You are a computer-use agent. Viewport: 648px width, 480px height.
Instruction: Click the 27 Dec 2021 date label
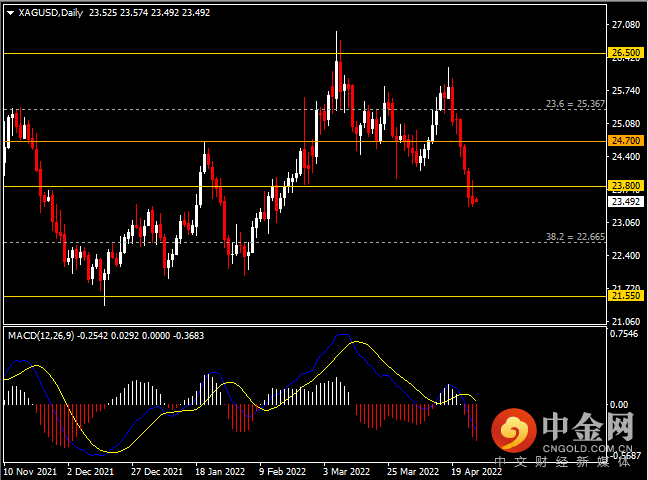pyautogui.click(x=157, y=472)
